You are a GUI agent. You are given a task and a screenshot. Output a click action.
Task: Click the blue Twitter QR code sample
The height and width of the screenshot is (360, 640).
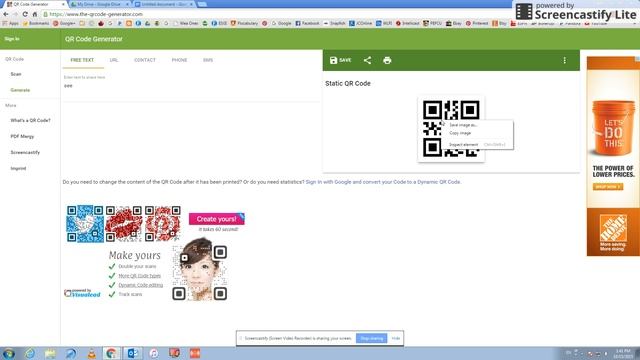[85, 224]
